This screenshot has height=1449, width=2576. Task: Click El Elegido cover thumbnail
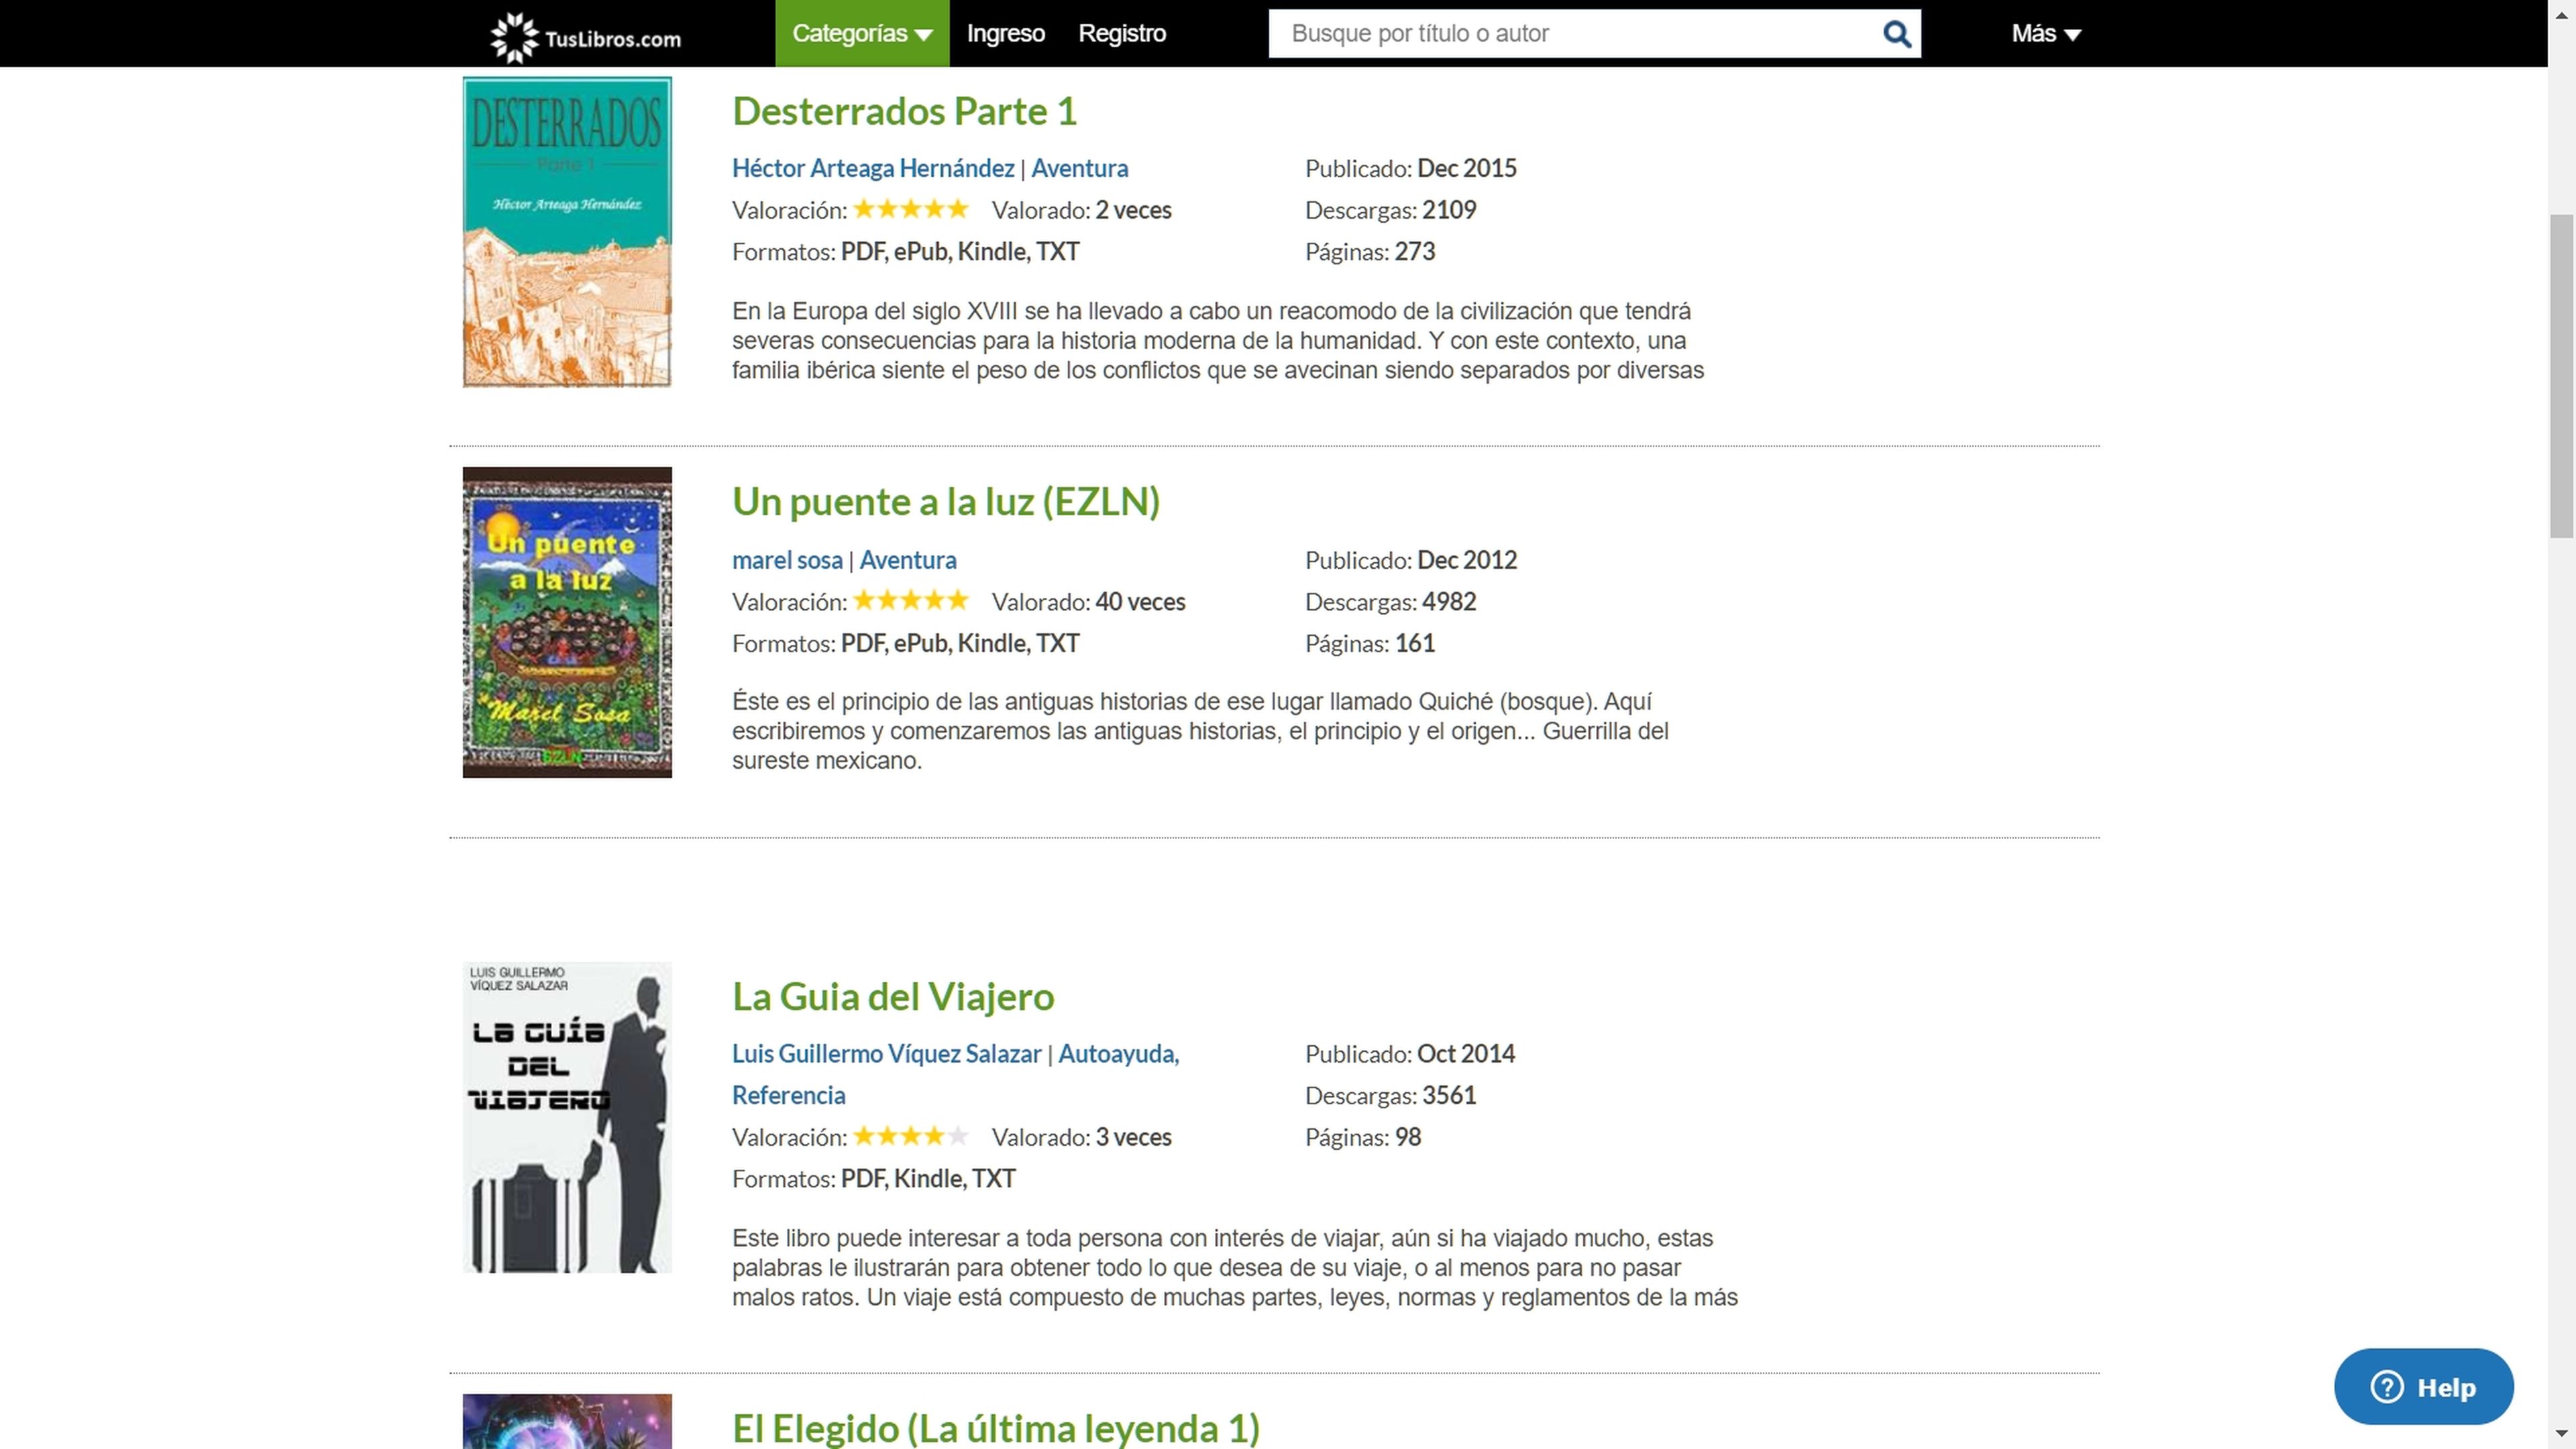tap(567, 1421)
